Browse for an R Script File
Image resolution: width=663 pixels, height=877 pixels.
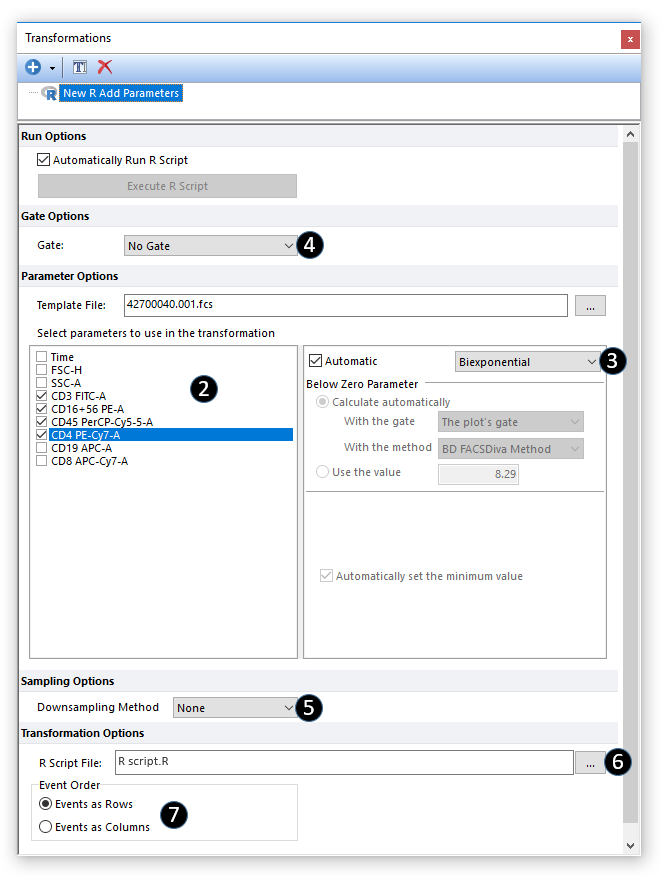(590, 763)
